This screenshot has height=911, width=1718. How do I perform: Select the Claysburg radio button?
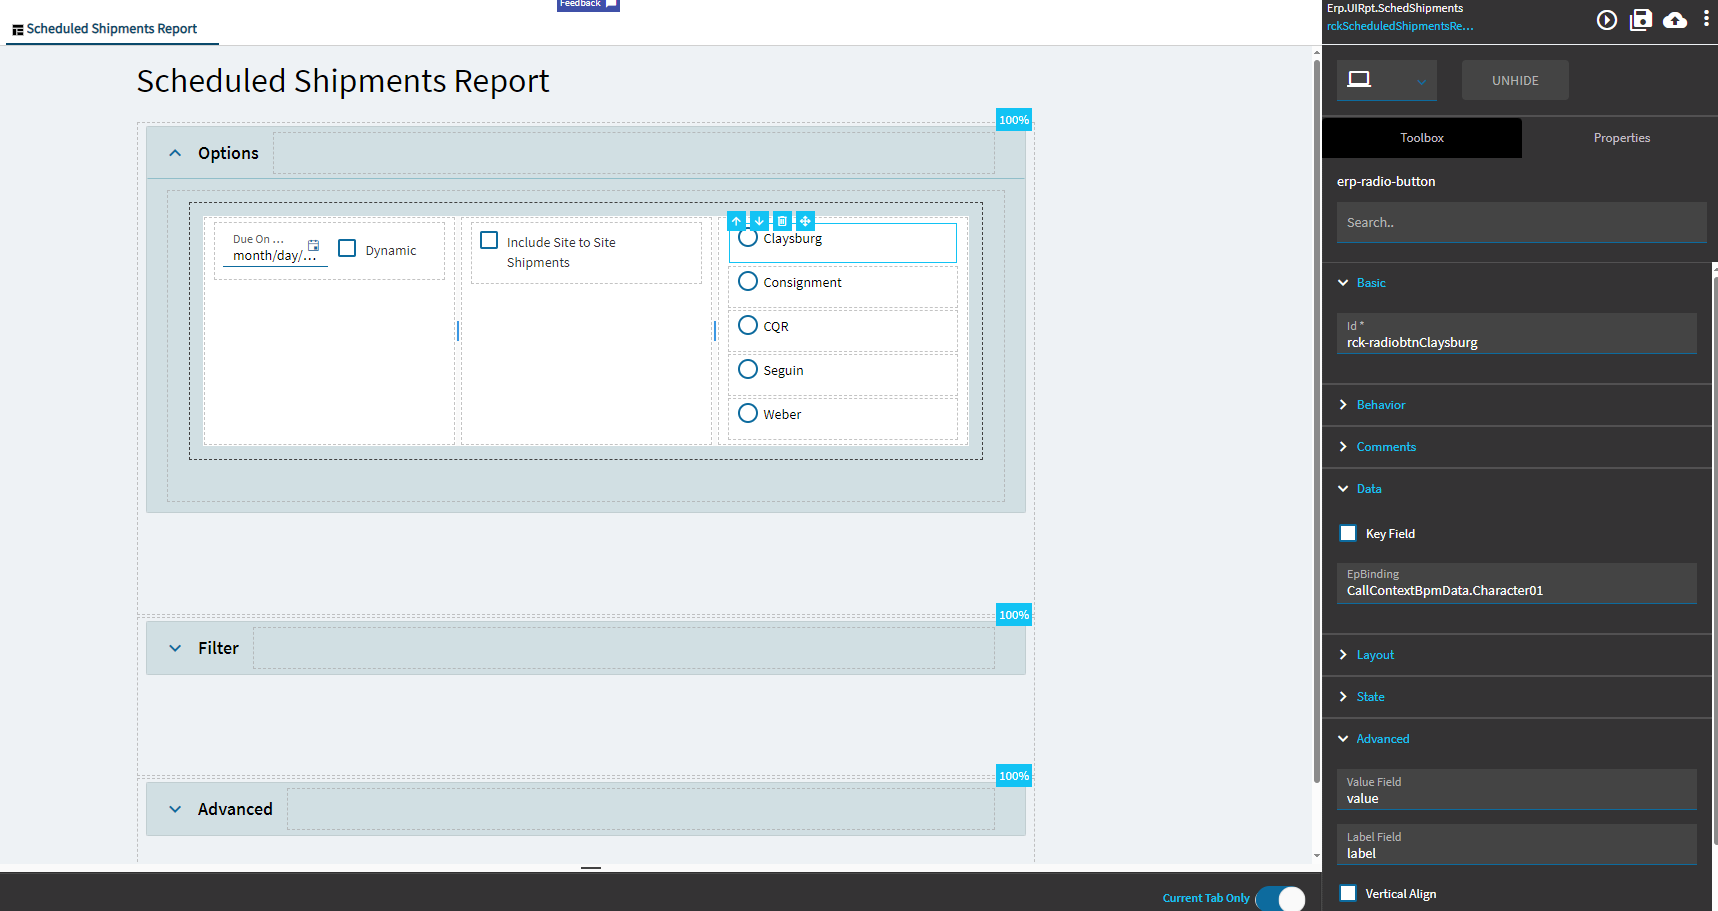click(748, 238)
